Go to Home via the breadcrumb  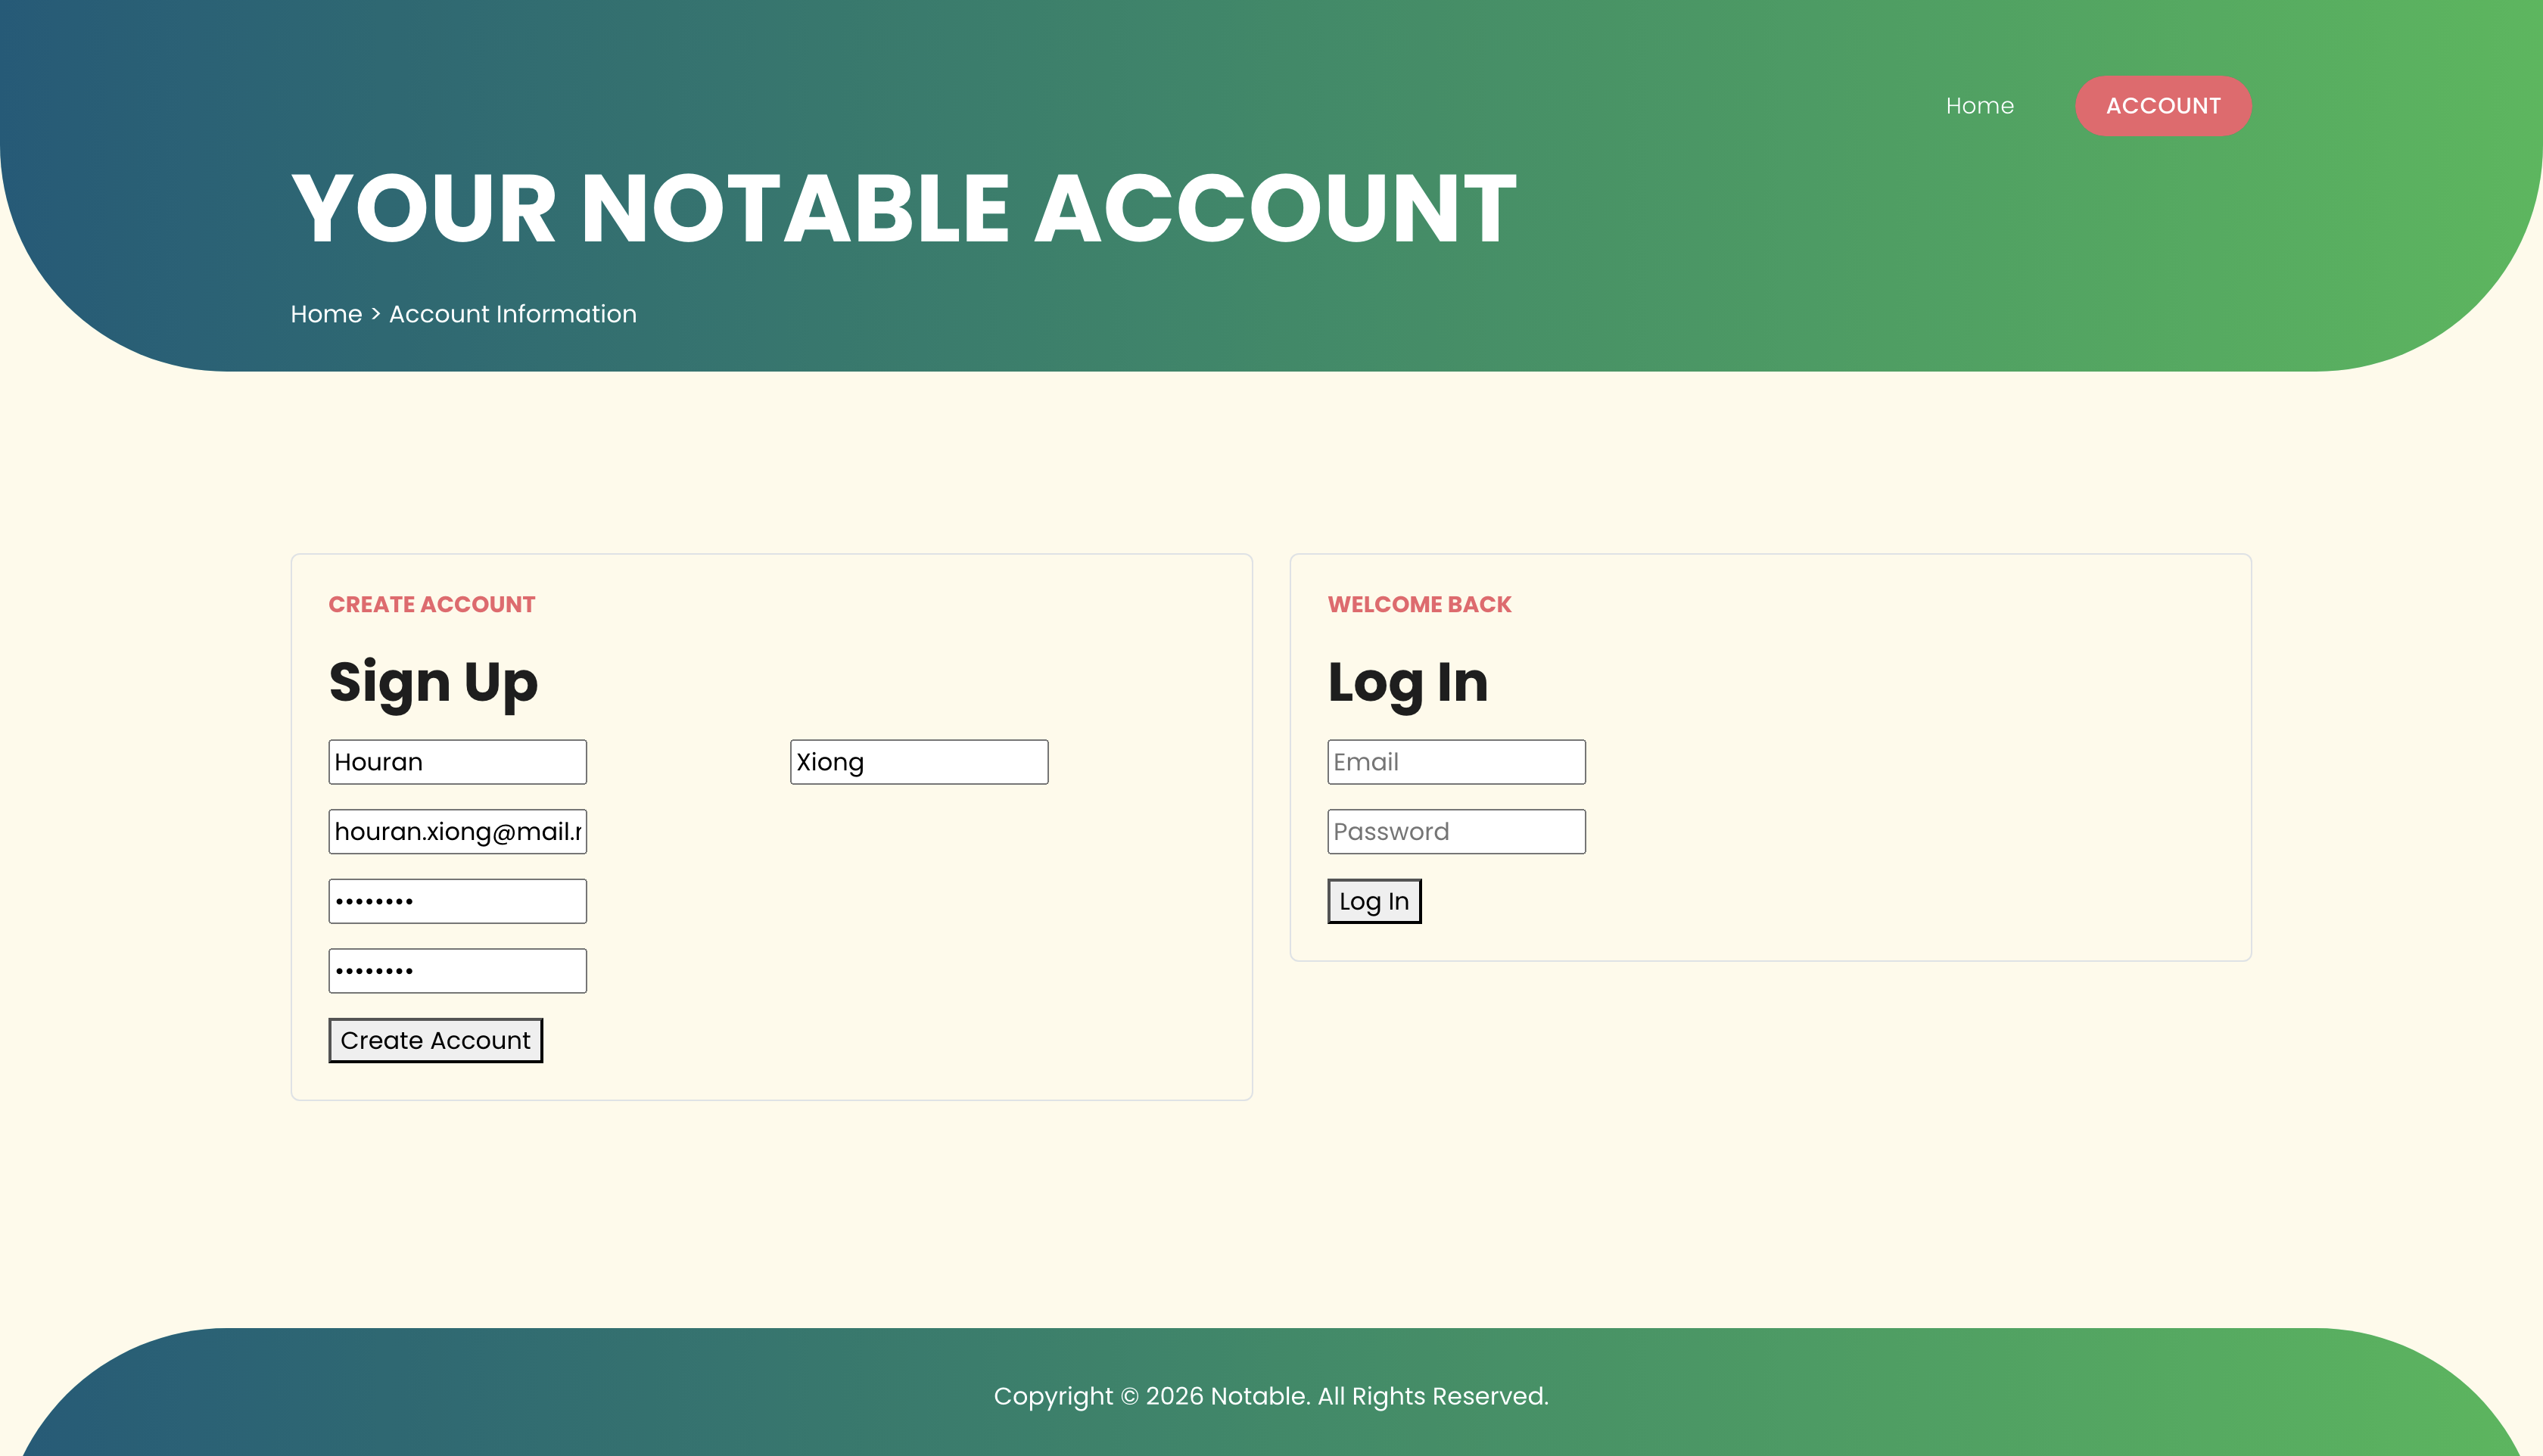pyautogui.click(x=326, y=314)
